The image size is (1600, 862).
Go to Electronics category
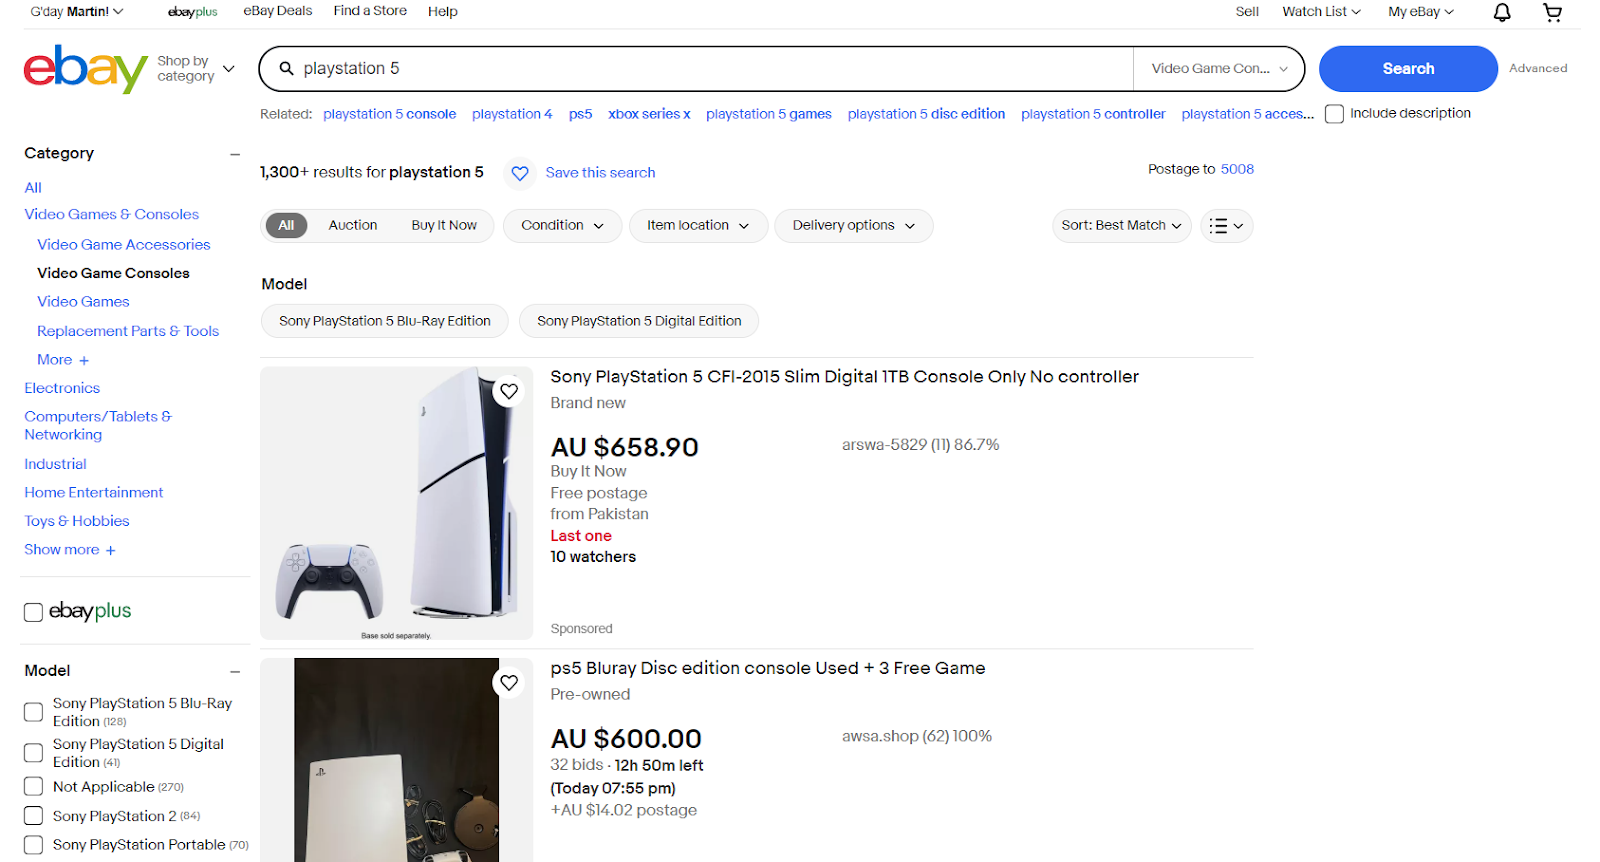62,388
